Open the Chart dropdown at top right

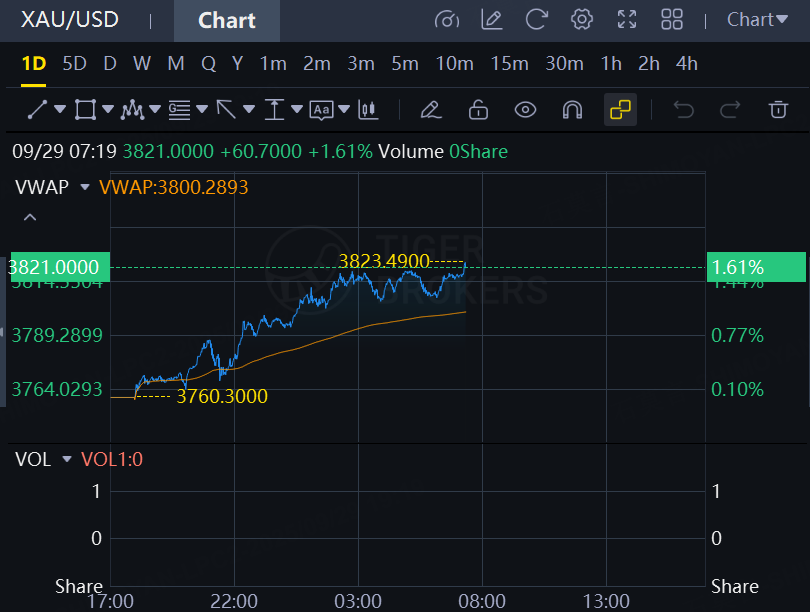756,19
